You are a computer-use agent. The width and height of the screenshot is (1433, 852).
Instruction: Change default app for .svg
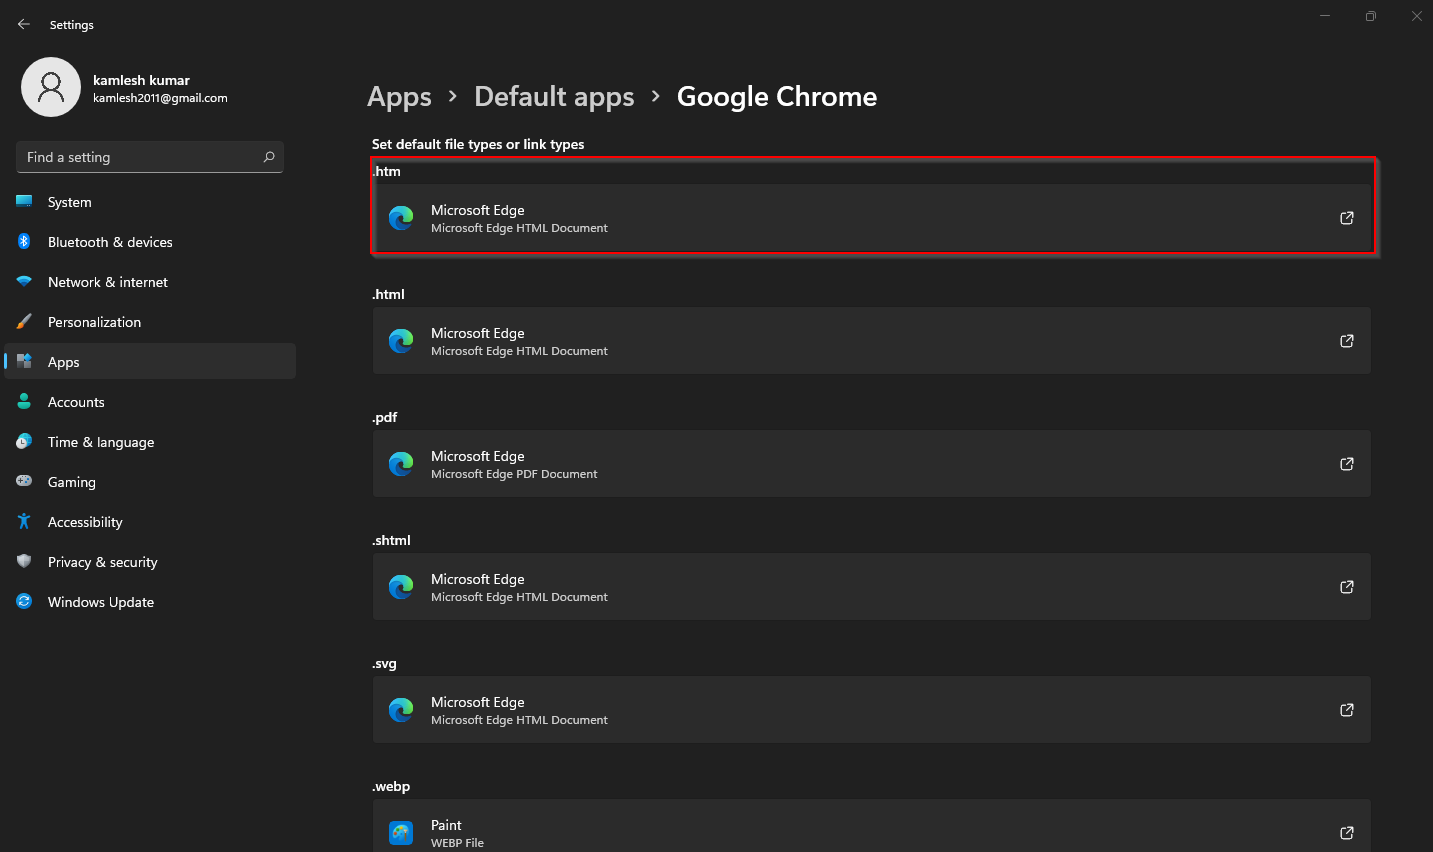click(x=872, y=710)
